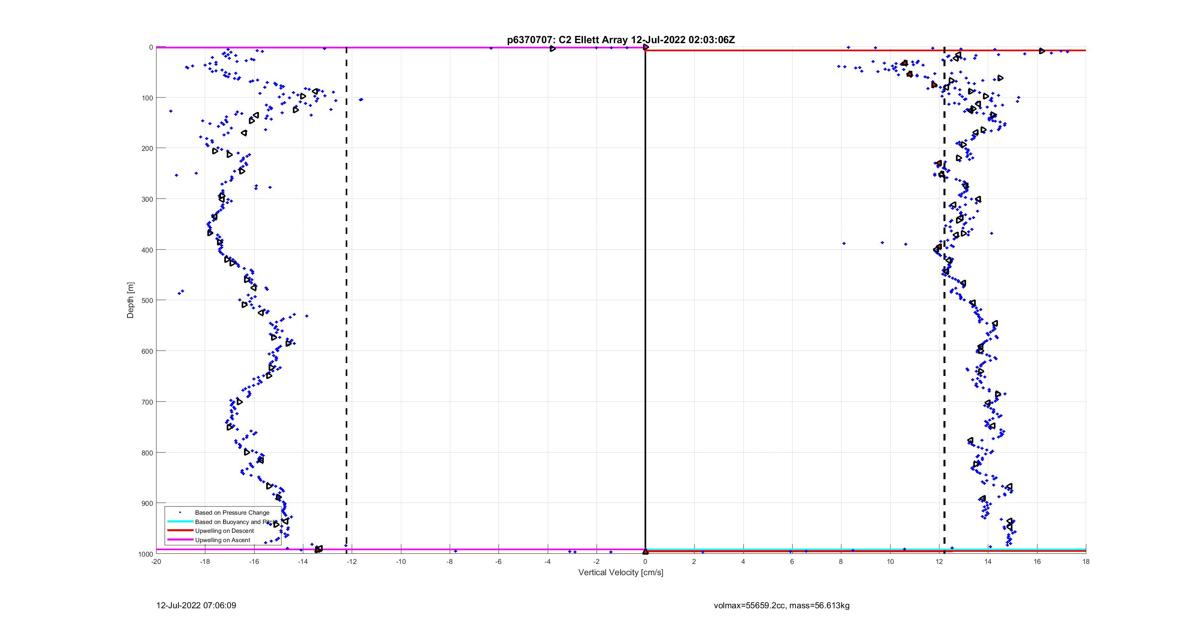
Task: Click depth axis tick label '400'
Action: click(146, 250)
